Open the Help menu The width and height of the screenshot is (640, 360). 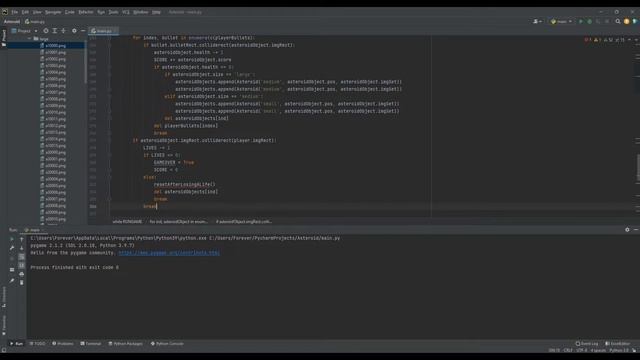coord(156,12)
